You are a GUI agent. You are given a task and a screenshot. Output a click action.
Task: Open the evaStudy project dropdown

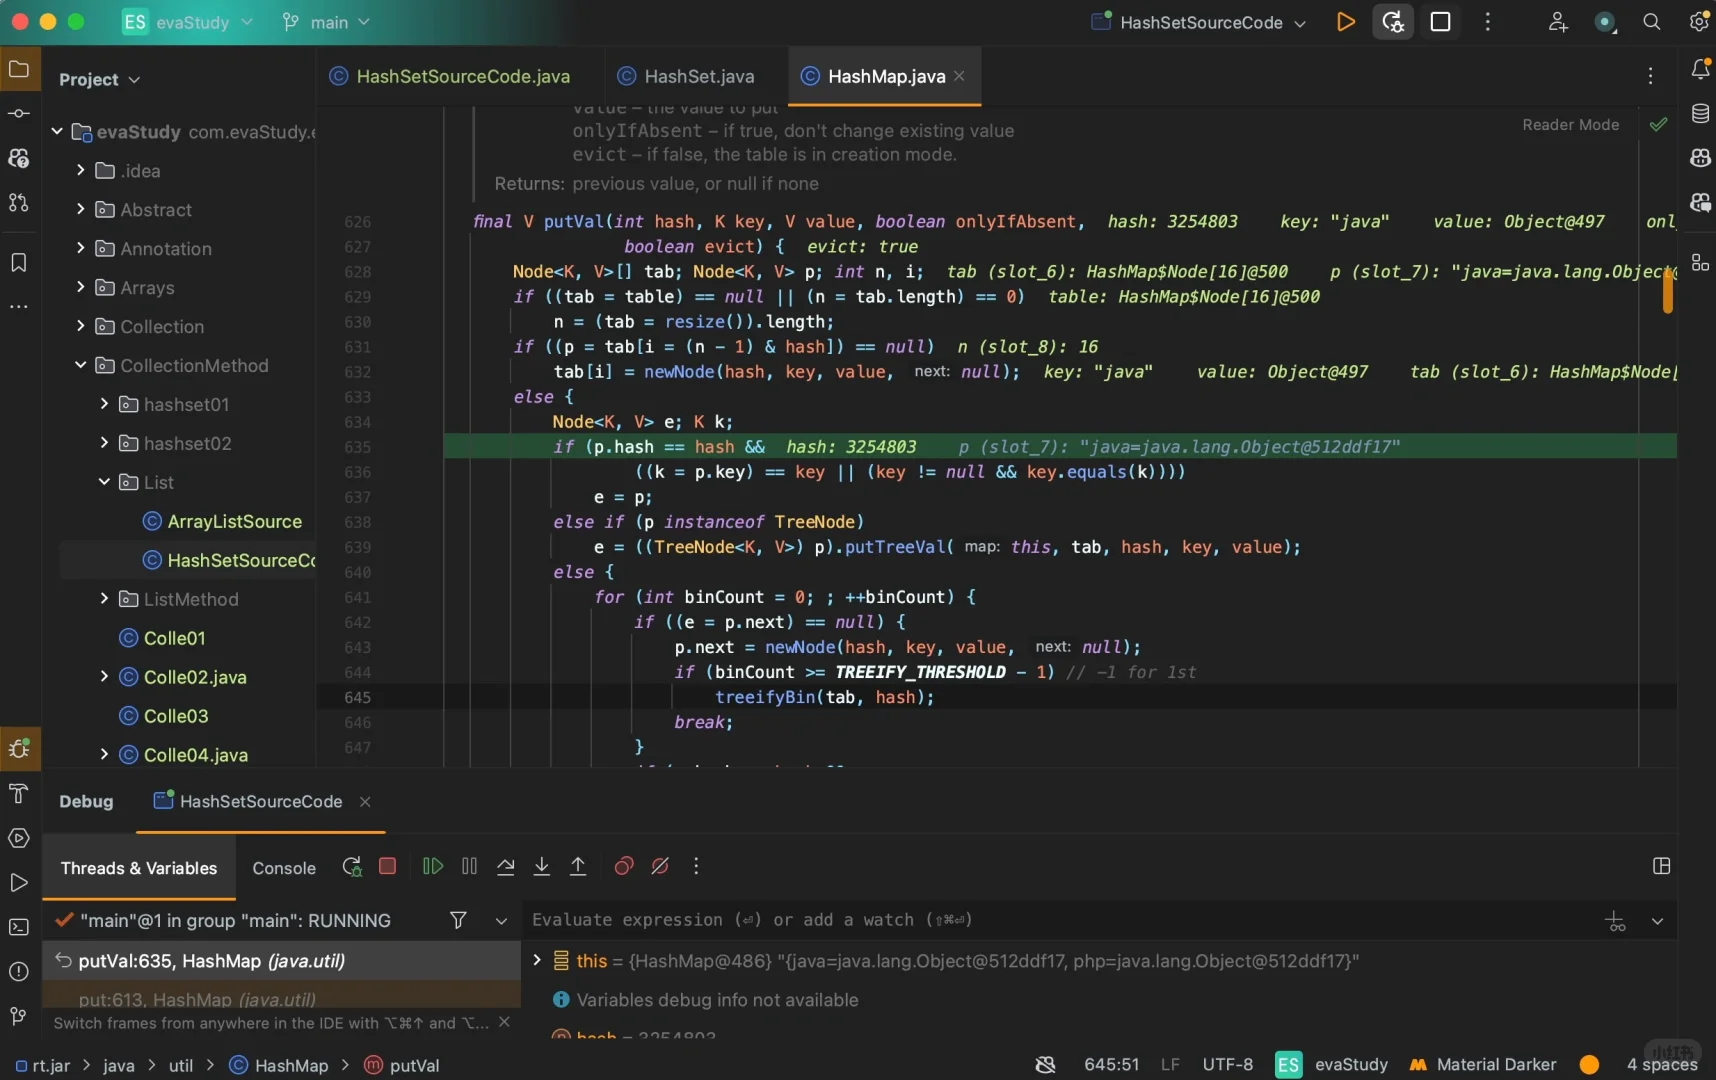[x=189, y=22]
